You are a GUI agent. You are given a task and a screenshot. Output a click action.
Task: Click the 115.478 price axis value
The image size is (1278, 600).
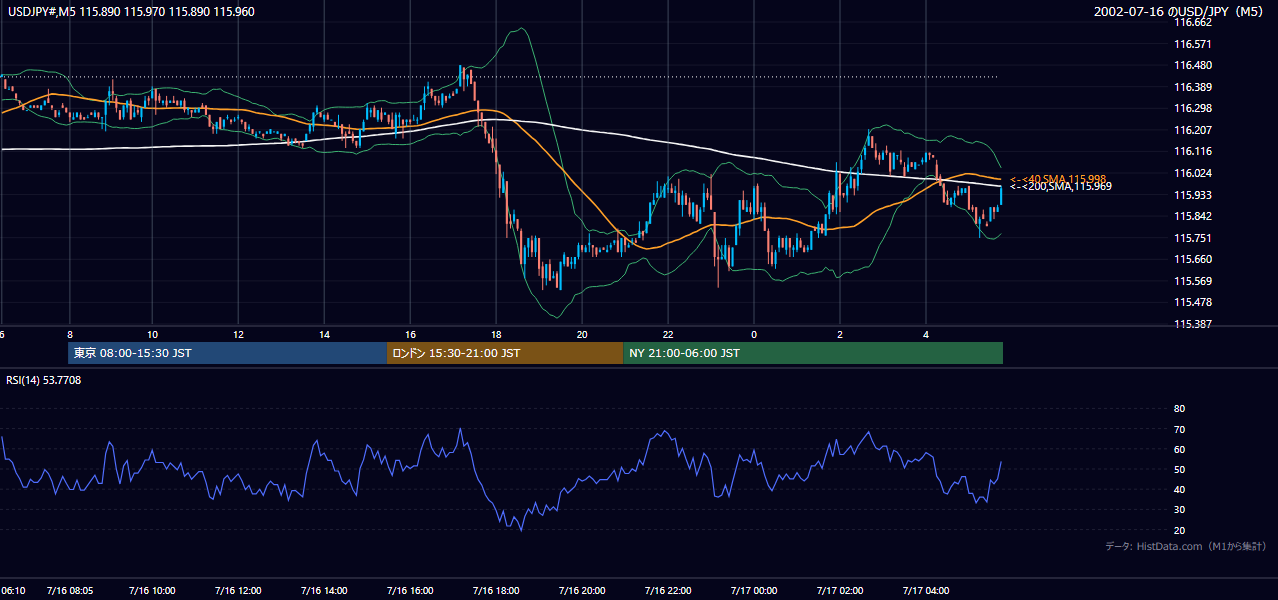click(x=1193, y=302)
